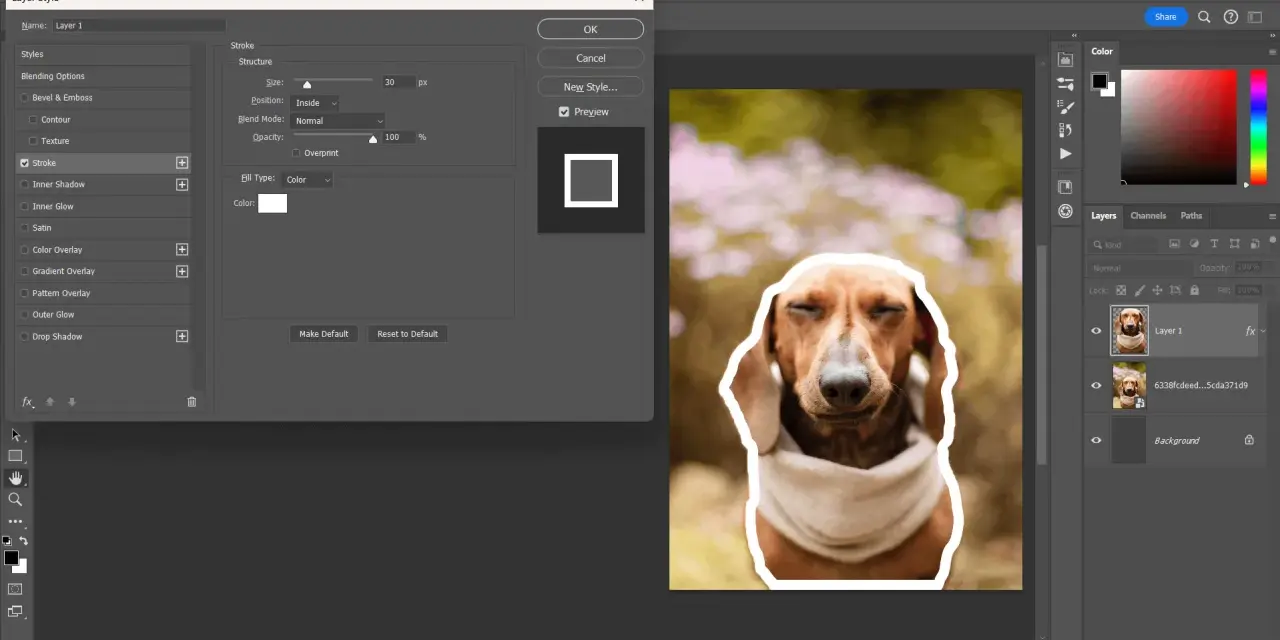Click the Cancel button
This screenshot has height=640, width=1280.
(x=590, y=58)
